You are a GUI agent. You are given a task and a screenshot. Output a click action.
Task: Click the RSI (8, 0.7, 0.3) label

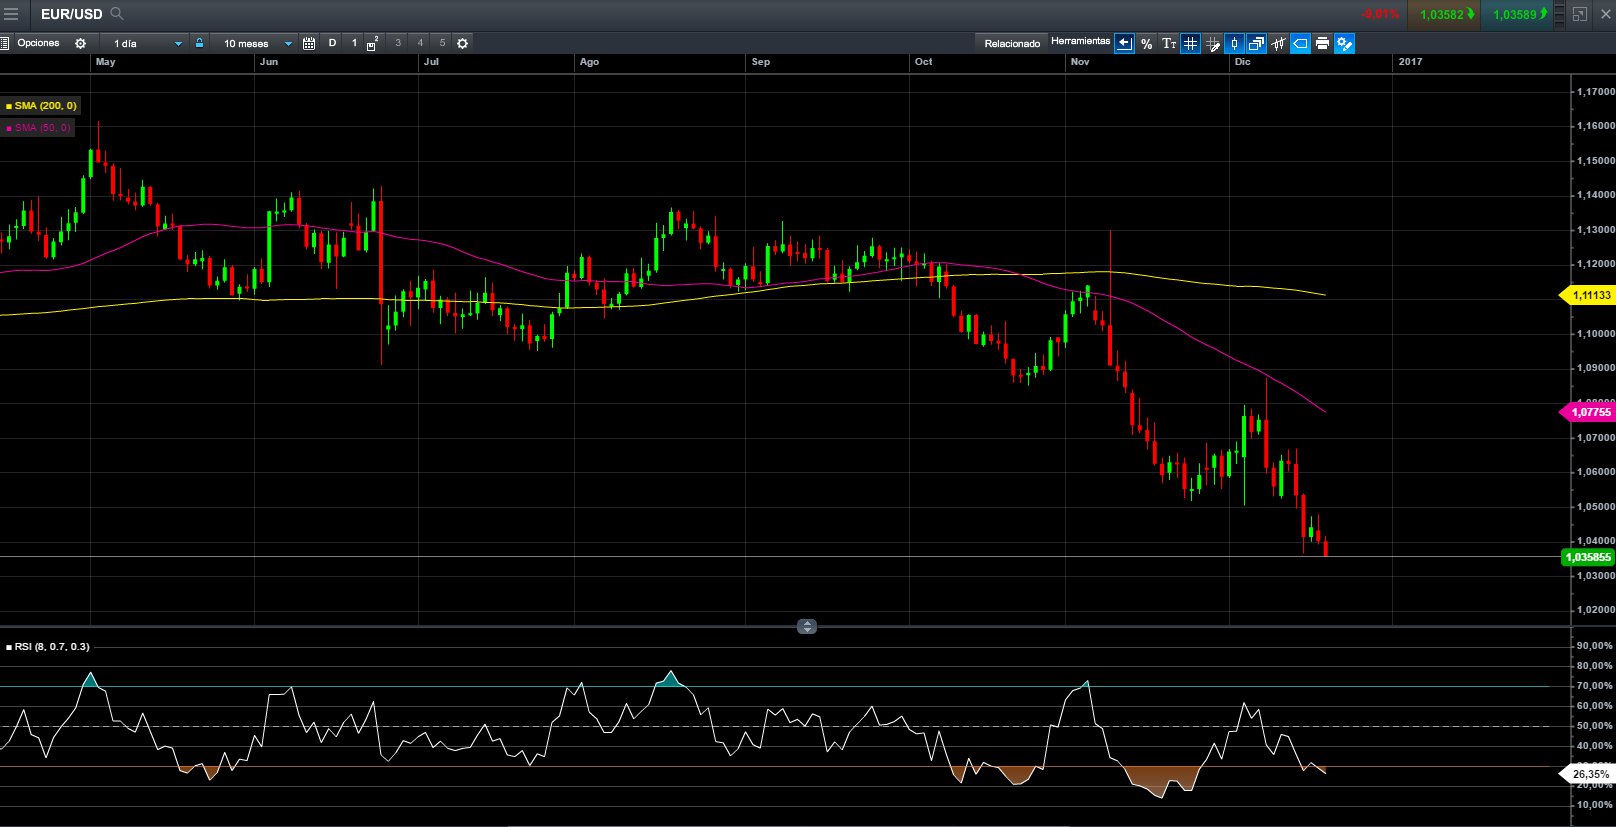pos(51,647)
